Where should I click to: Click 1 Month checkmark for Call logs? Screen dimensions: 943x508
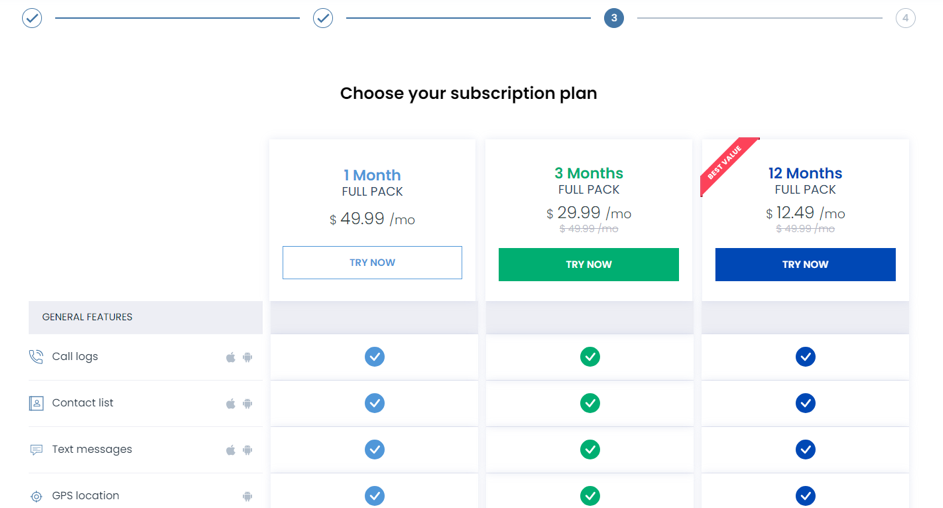[x=374, y=357]
